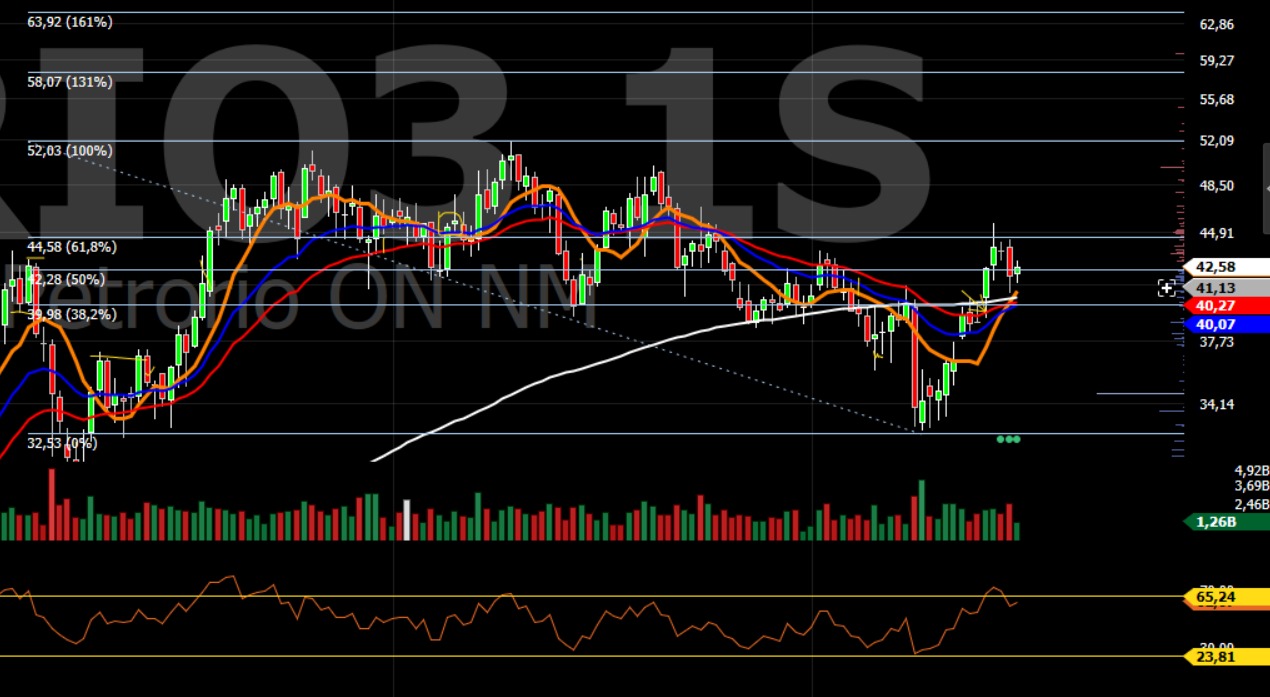Select the 39,98 (38,2%) Fibonacci label
This screenshot has width=1270, height=697.
(72, 314)
